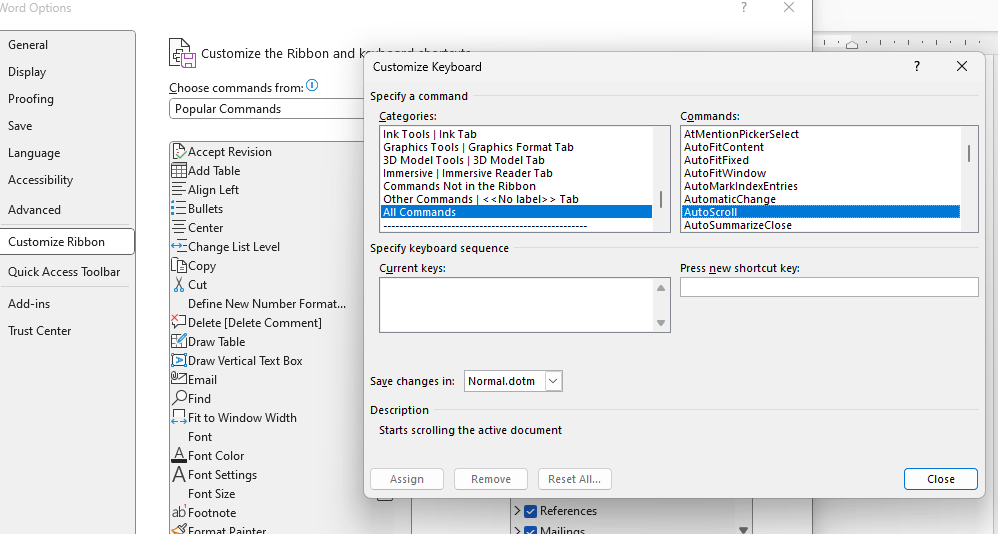
Task: Select Define New Number Format command
Action: tap(267, 304)
